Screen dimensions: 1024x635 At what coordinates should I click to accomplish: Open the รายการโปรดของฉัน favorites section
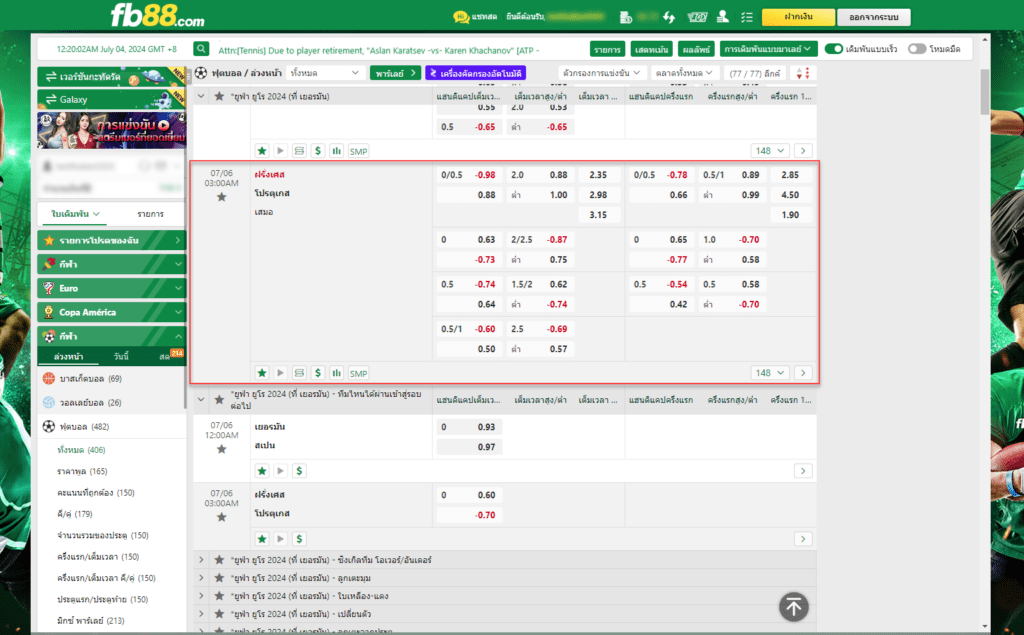tap(111, 240)
